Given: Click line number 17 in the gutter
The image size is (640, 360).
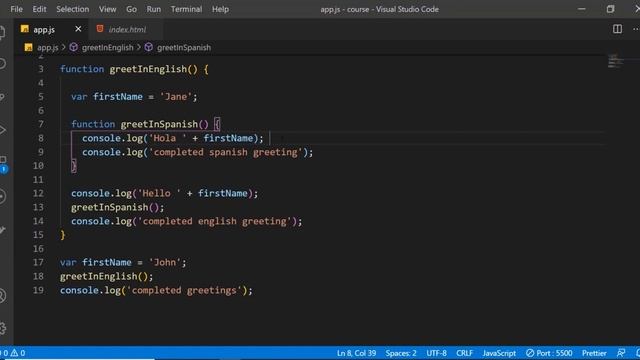Looking at the screenshot, I should tap(38, 262).
